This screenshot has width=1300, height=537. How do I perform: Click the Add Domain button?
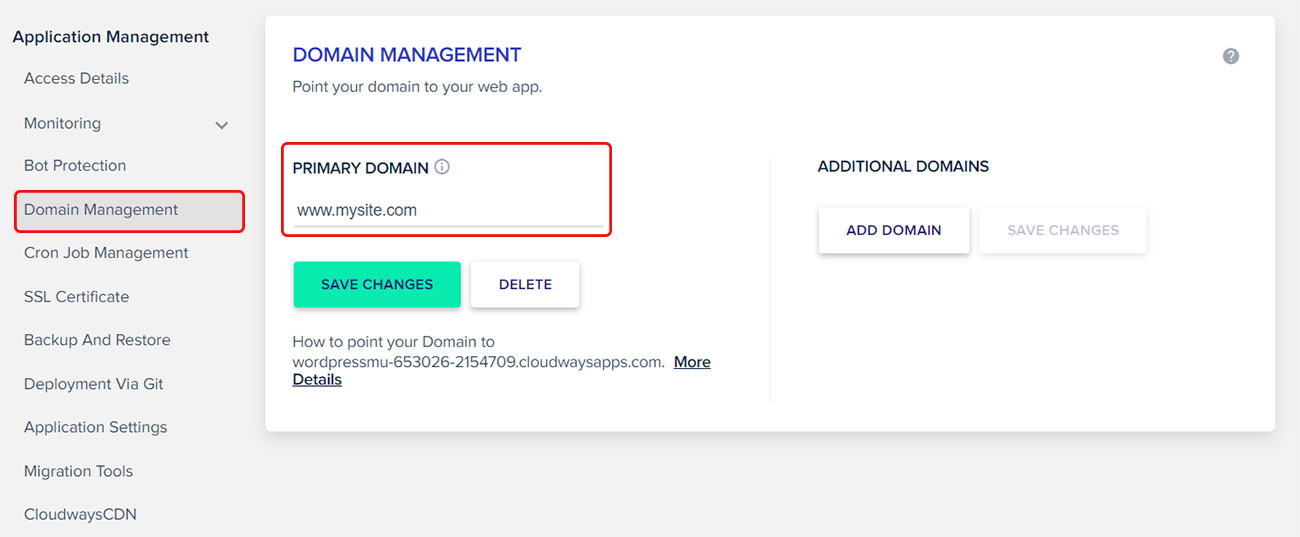pos(893,231)
